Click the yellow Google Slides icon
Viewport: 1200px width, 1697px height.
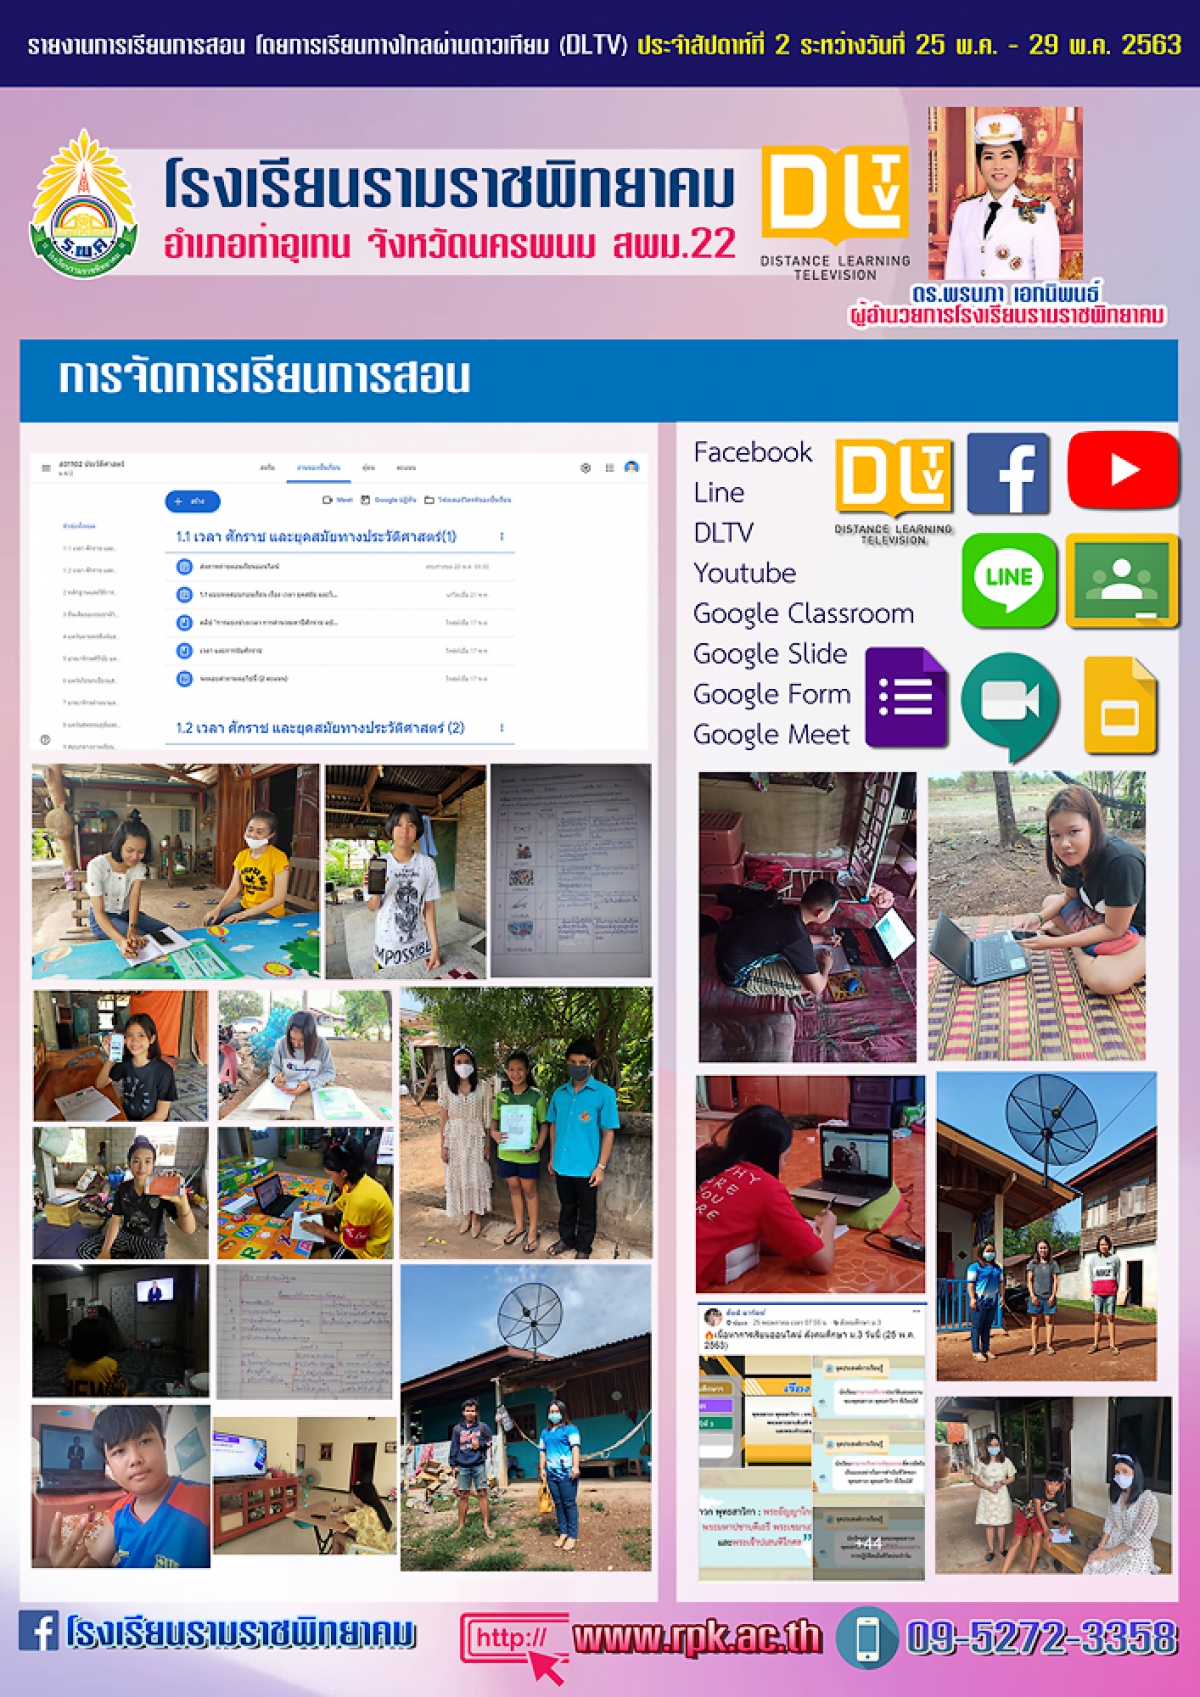[x=1121, y=706]
